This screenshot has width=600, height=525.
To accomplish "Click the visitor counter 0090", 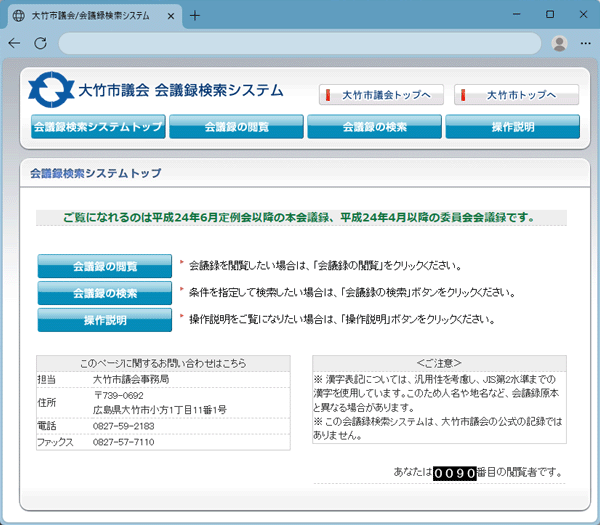I will 455,473.
